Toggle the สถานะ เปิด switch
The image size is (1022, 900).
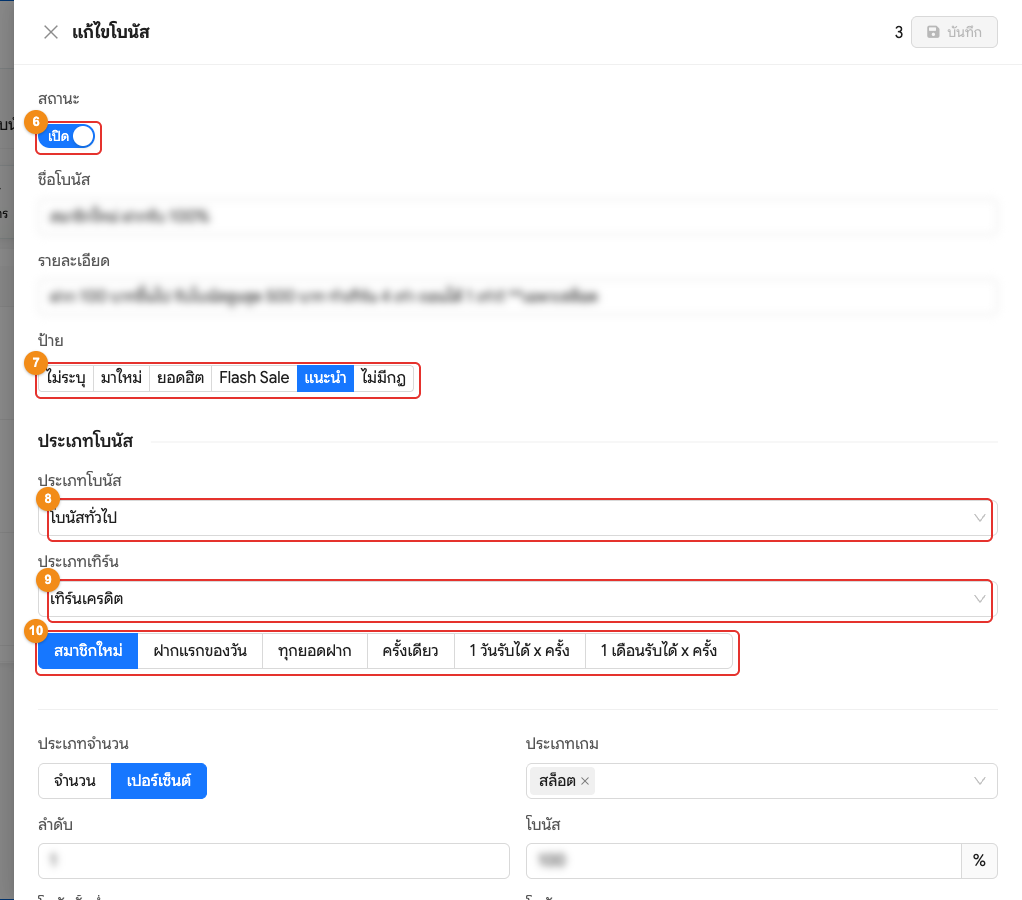(x=66, y=136)
